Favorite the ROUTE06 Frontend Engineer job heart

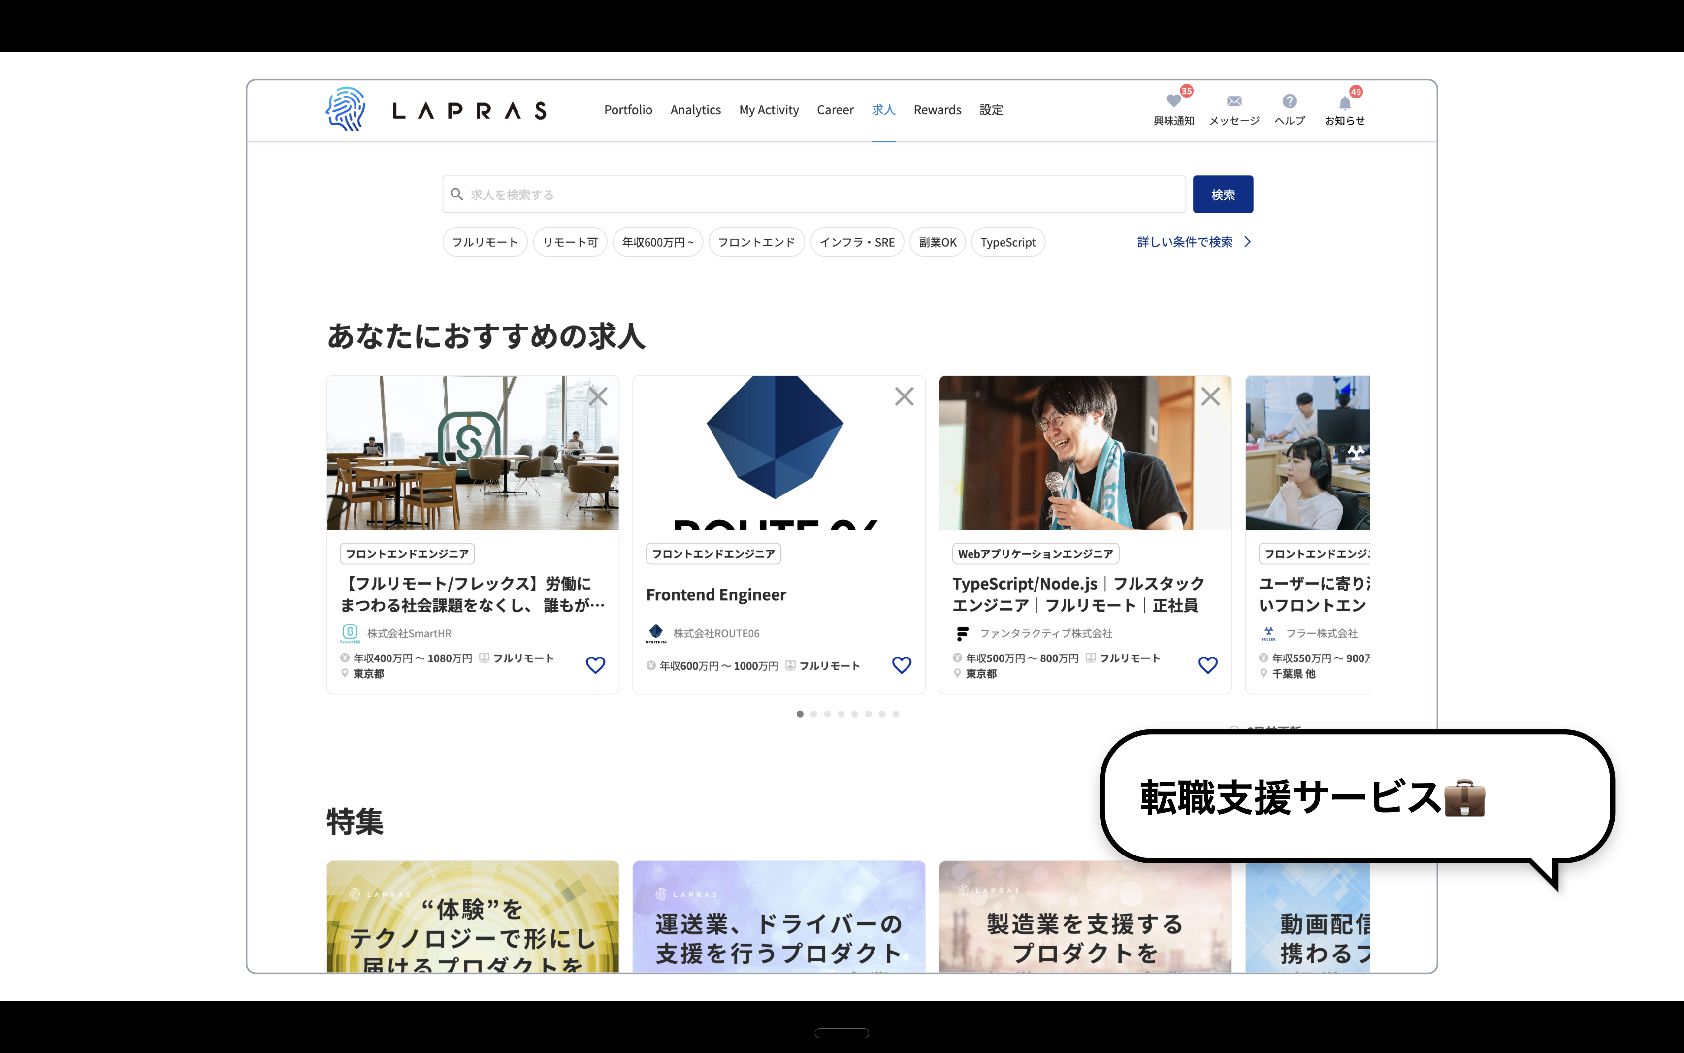pos(901,665)
